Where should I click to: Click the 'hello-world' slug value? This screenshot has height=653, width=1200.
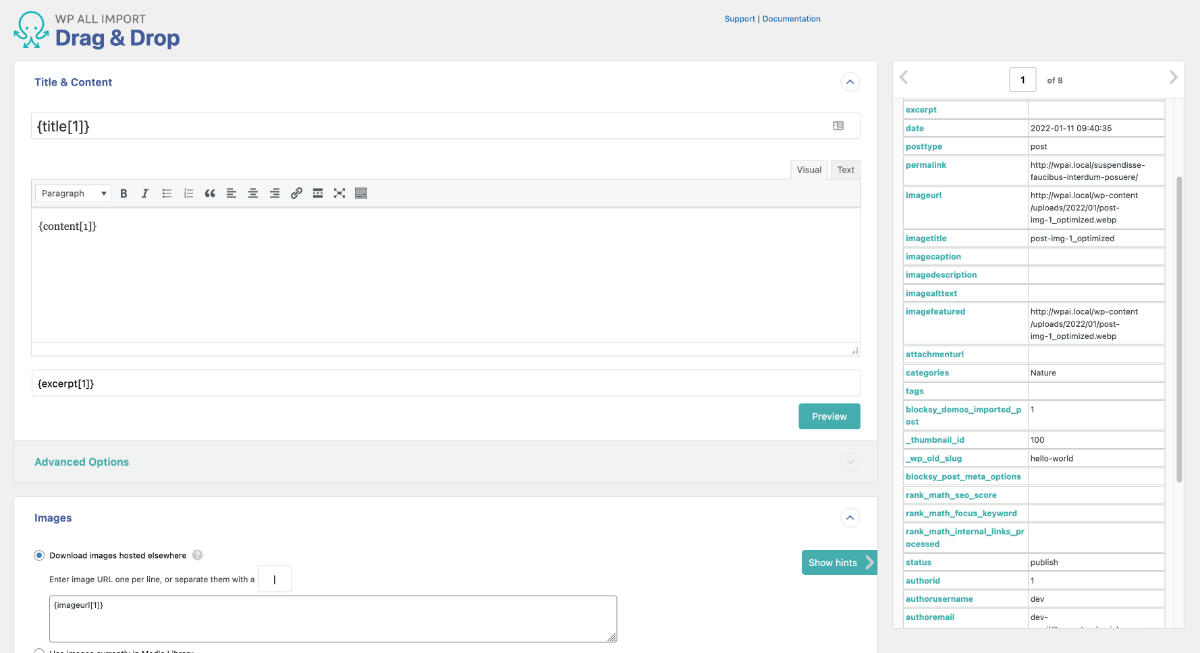[1051, 458]
